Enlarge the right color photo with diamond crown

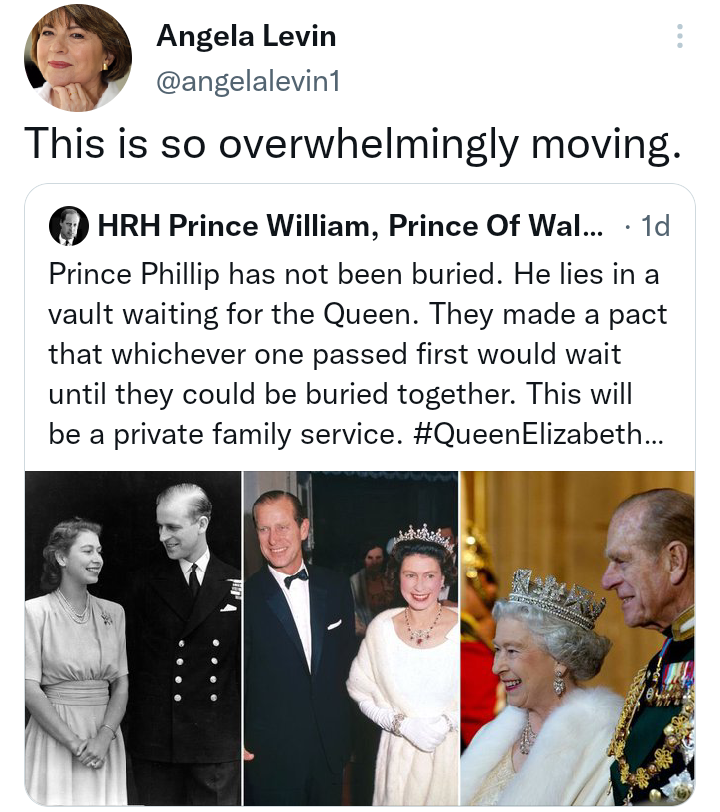click(x=578, y=638)
